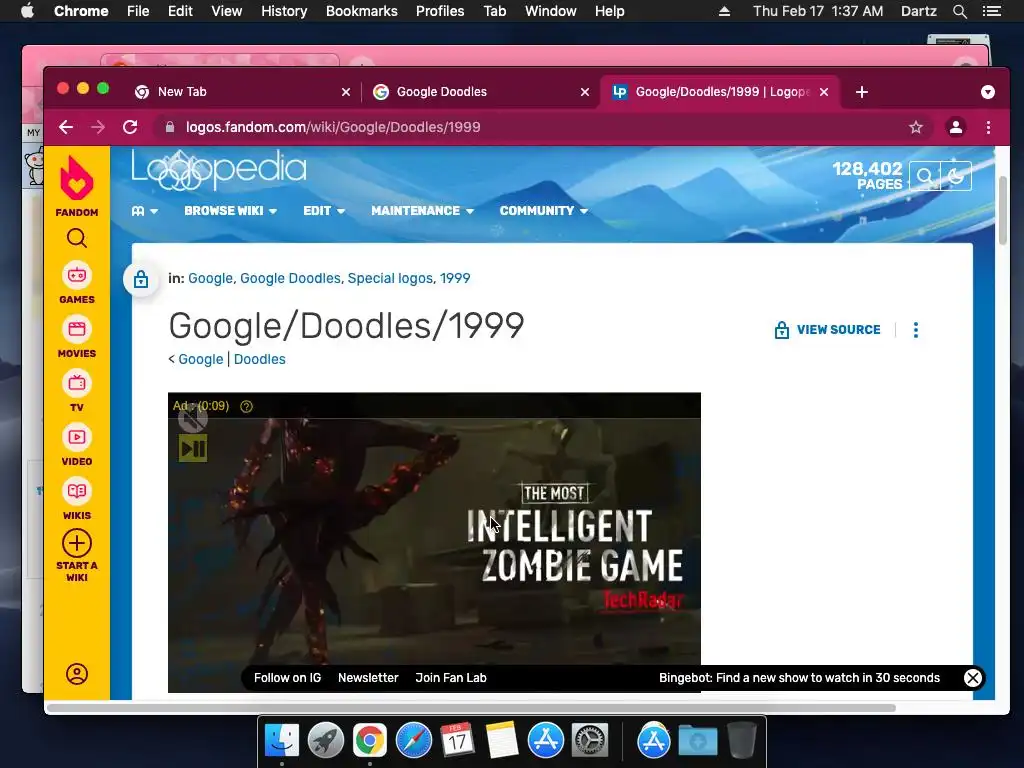This screenshot has height=768, width=1024.
Task: Reload the current page
Action: coord(130,127)
